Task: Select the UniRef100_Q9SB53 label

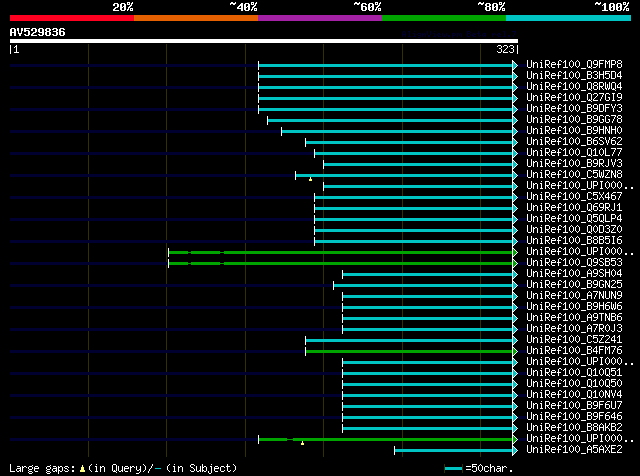Action: click(574, 263)
